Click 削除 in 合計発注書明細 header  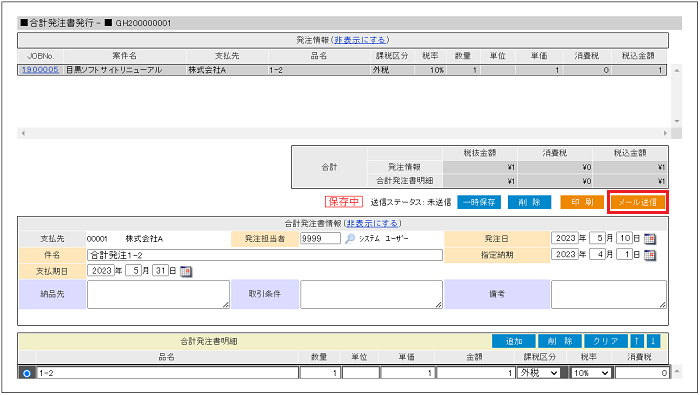click(560, 341)
